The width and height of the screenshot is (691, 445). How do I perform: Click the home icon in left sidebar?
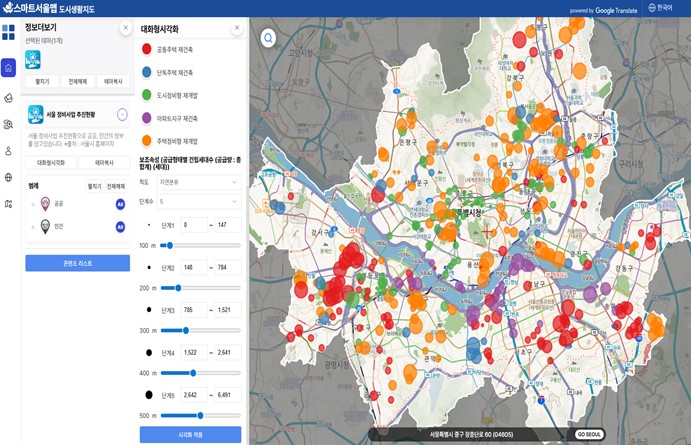click(x=9, y=68)
